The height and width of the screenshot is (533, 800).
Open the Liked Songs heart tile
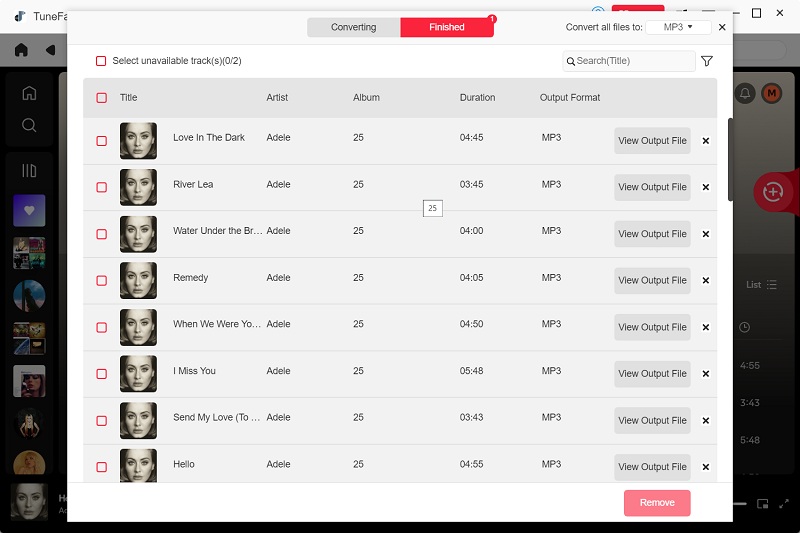pos(29,210)
